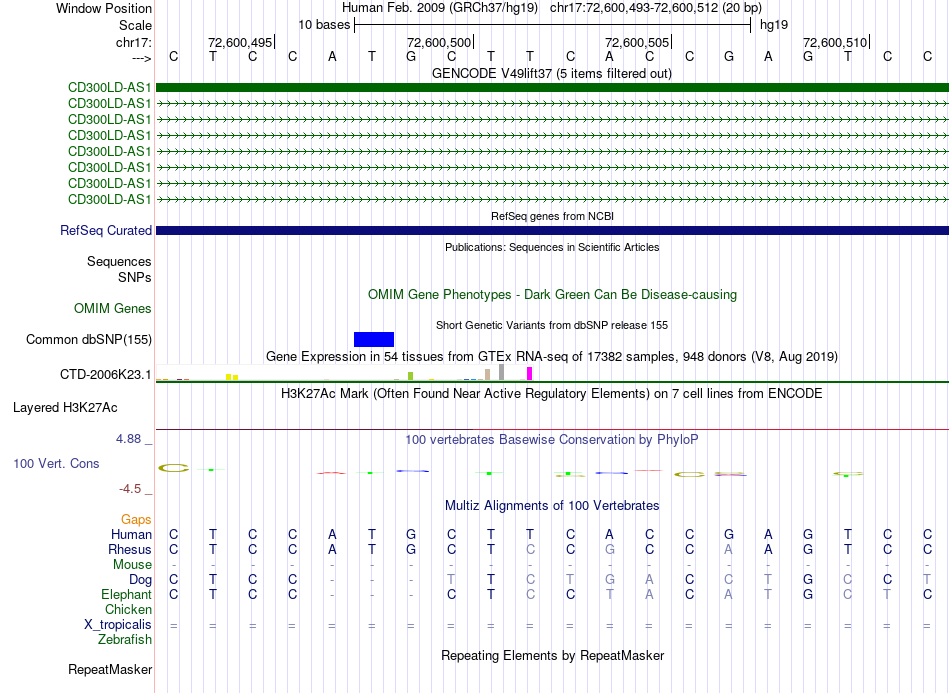This screenshot has height=693, width=950.
Task: Click the X_tropicalis alignment row label
Action: (x=118, y=625)
